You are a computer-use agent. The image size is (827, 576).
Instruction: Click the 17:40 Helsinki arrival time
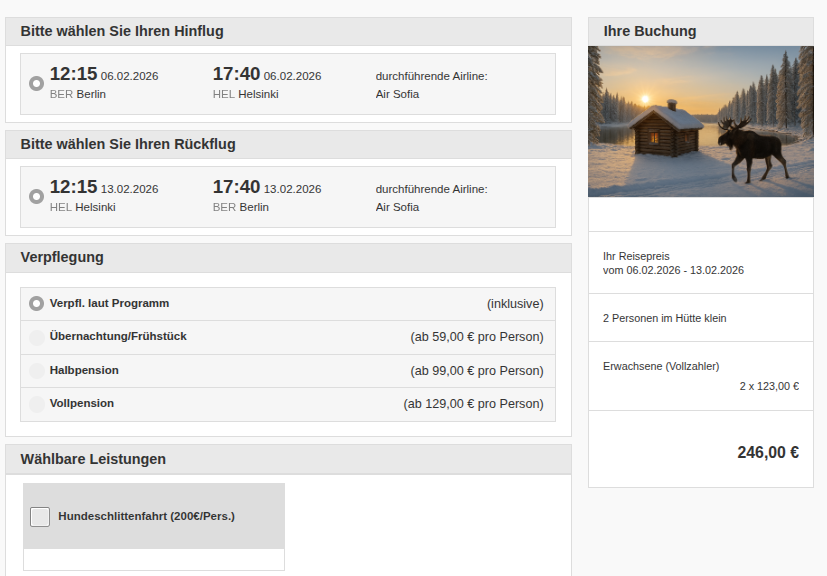(236, 74)
